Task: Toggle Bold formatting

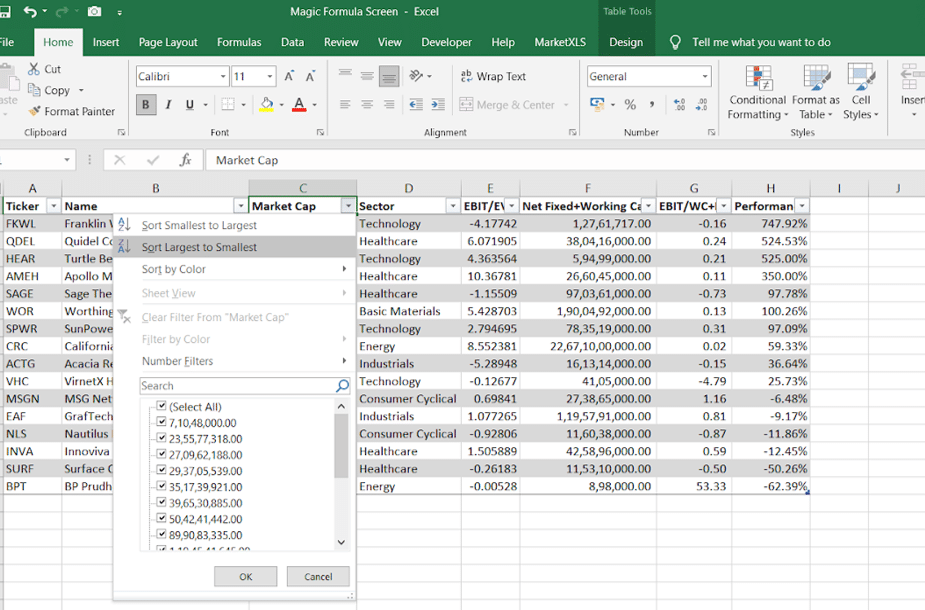Action: tap(145, 104)
